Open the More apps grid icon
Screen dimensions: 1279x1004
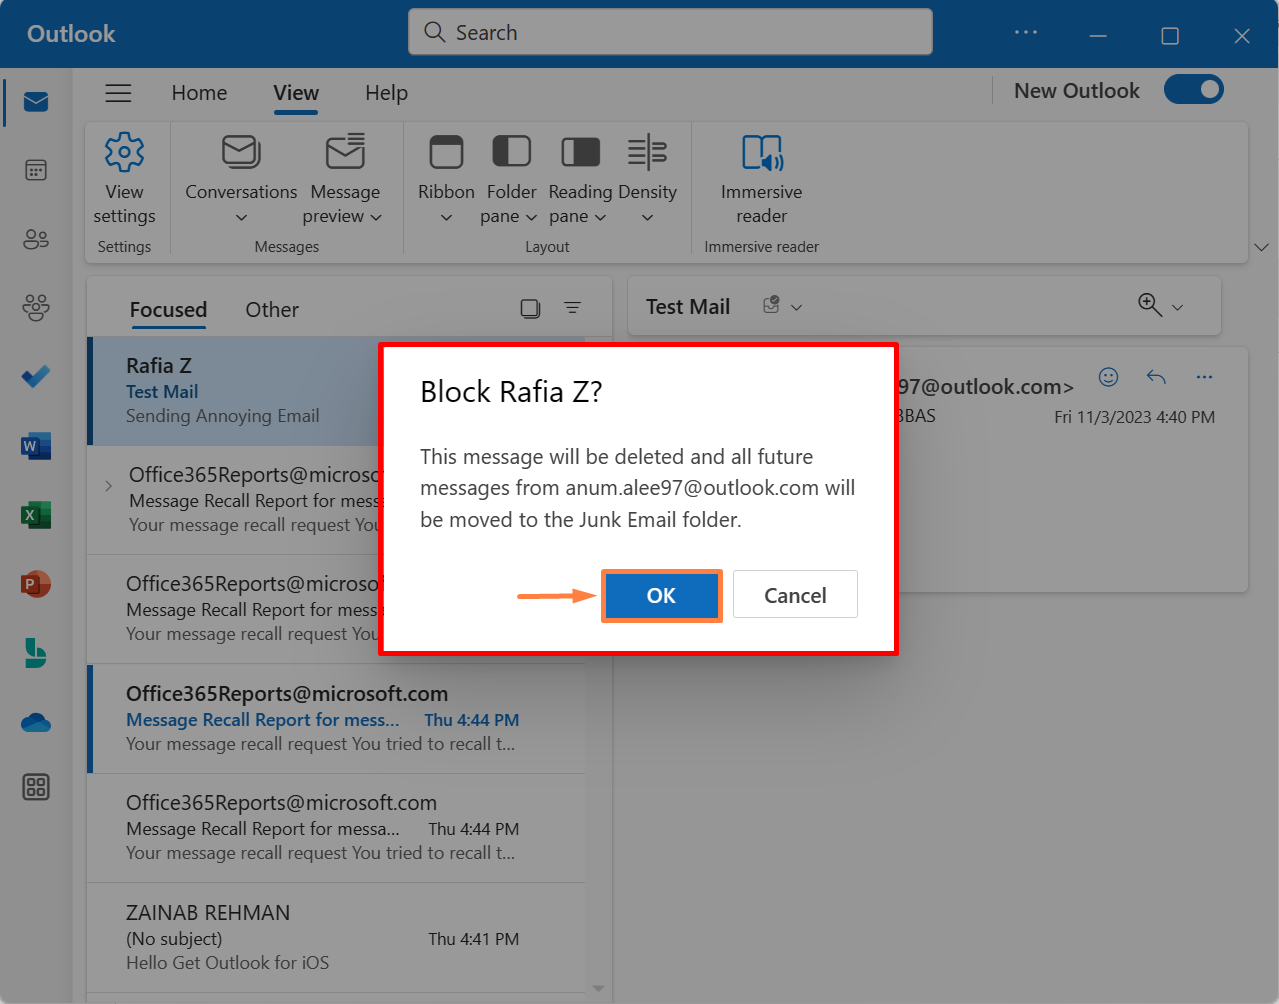click(x=36, y=788)
